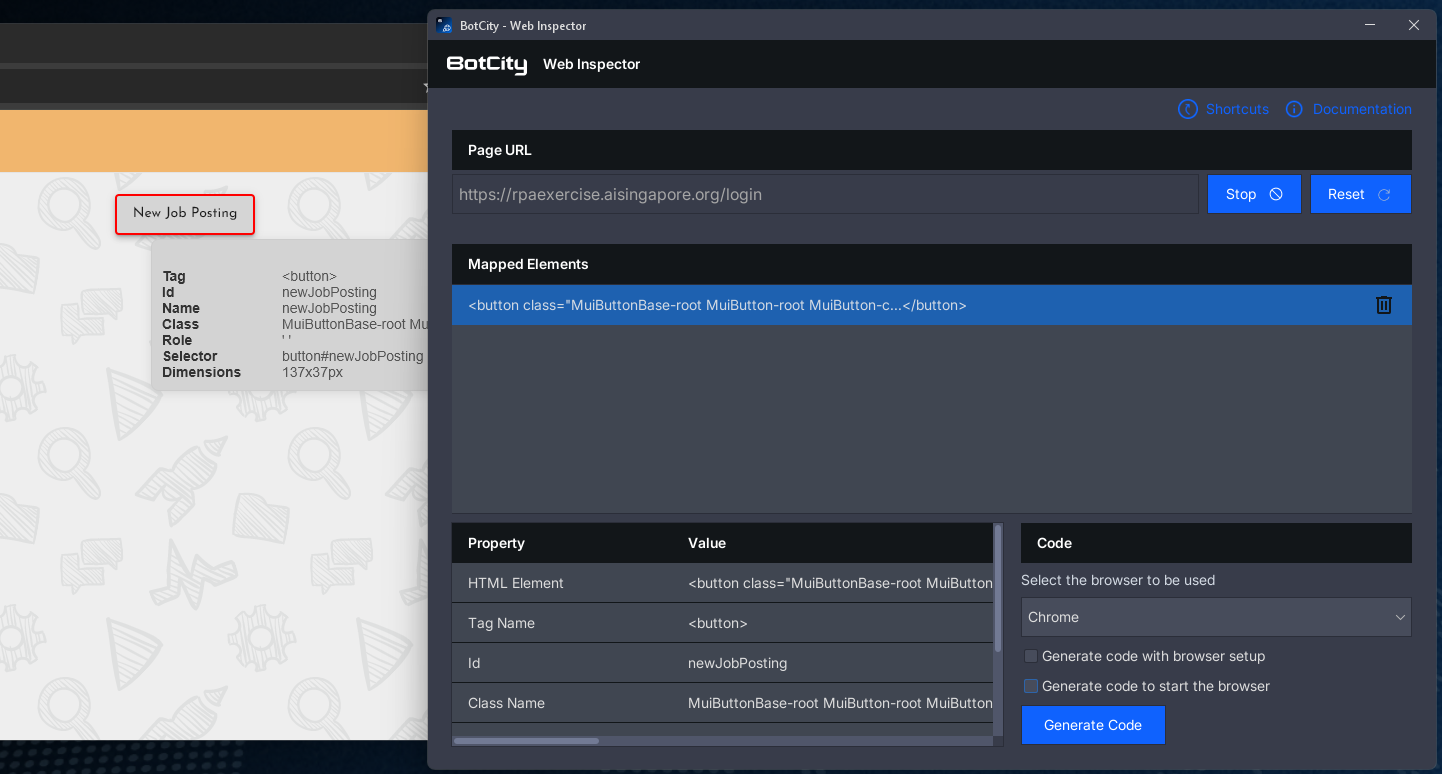Click the horizontal scrollbar in properties table
Viewport: 1442px width, 774px height.
(x=526, y=741)
